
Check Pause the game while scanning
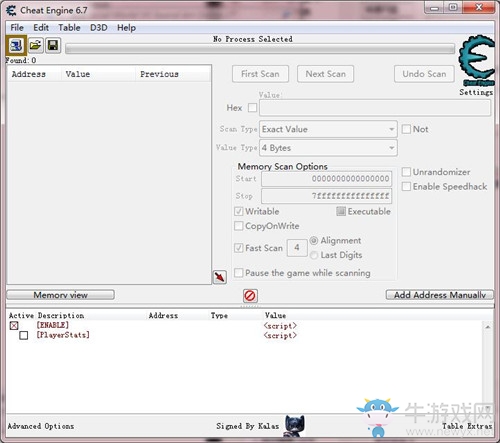tap(238, 273)
